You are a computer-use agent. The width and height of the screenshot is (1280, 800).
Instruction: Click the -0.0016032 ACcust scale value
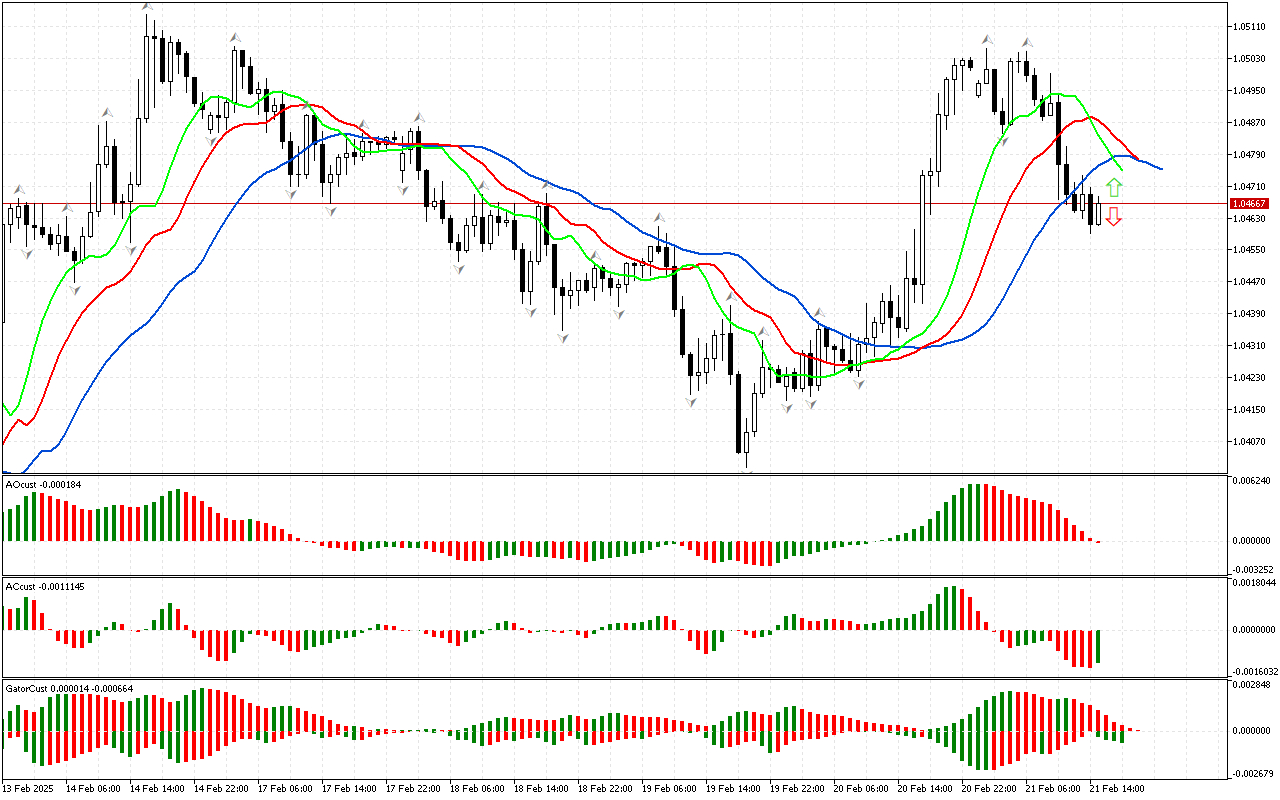(1254, 671)
